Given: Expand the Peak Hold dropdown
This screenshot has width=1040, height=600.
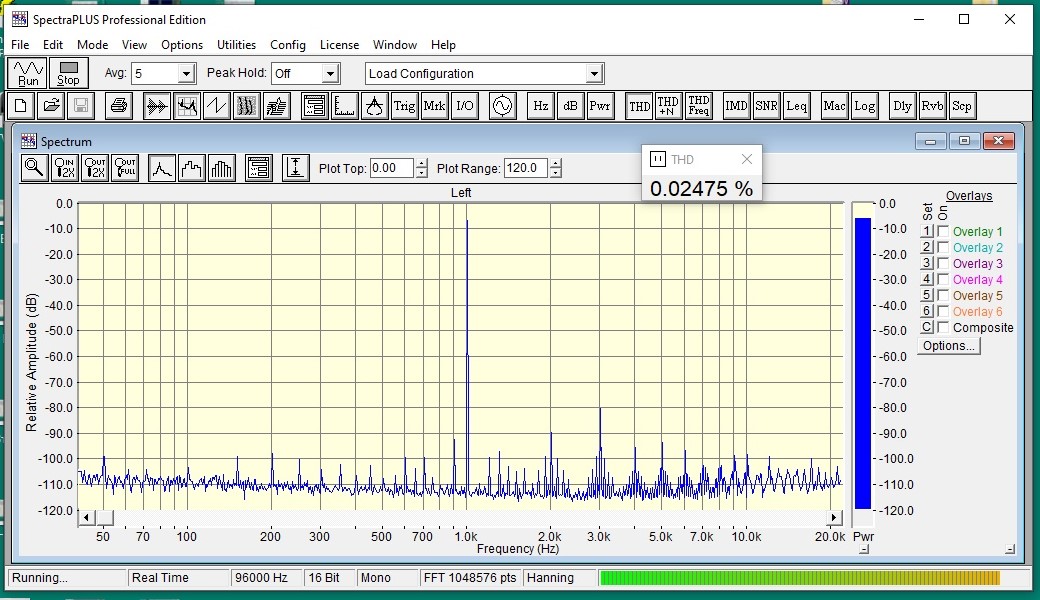Looking at the screenshot, I should click(330, 74).
